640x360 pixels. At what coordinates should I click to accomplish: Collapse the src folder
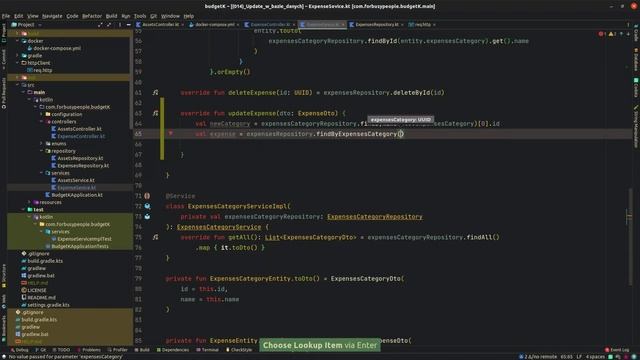17,85
